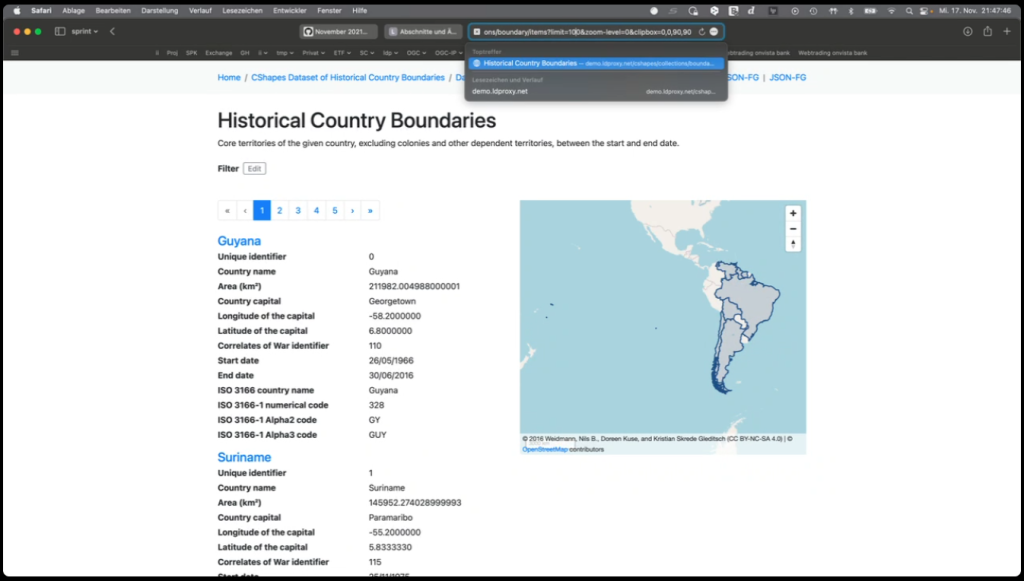Zoom out on the map
This screenshot has height=581, width=1024.
pos(793,228)
